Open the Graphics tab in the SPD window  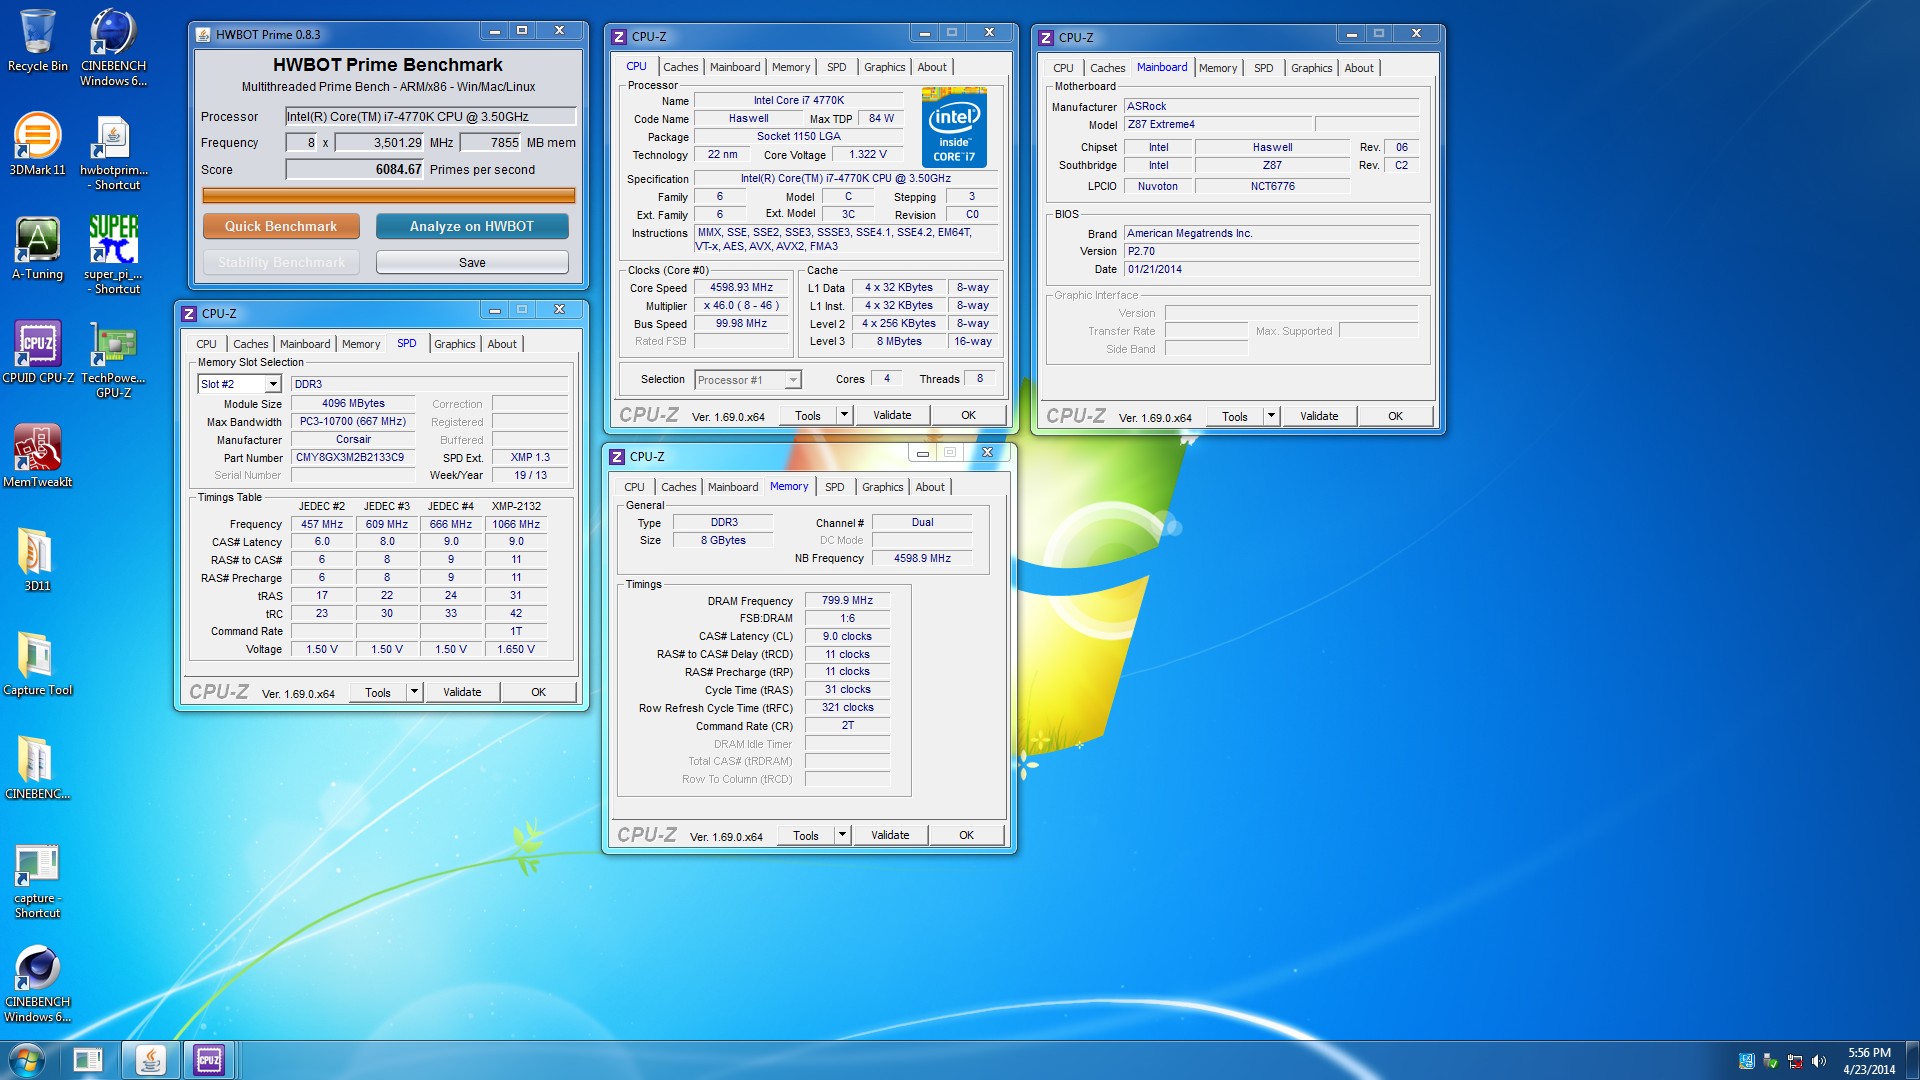[x=454, y=344]
